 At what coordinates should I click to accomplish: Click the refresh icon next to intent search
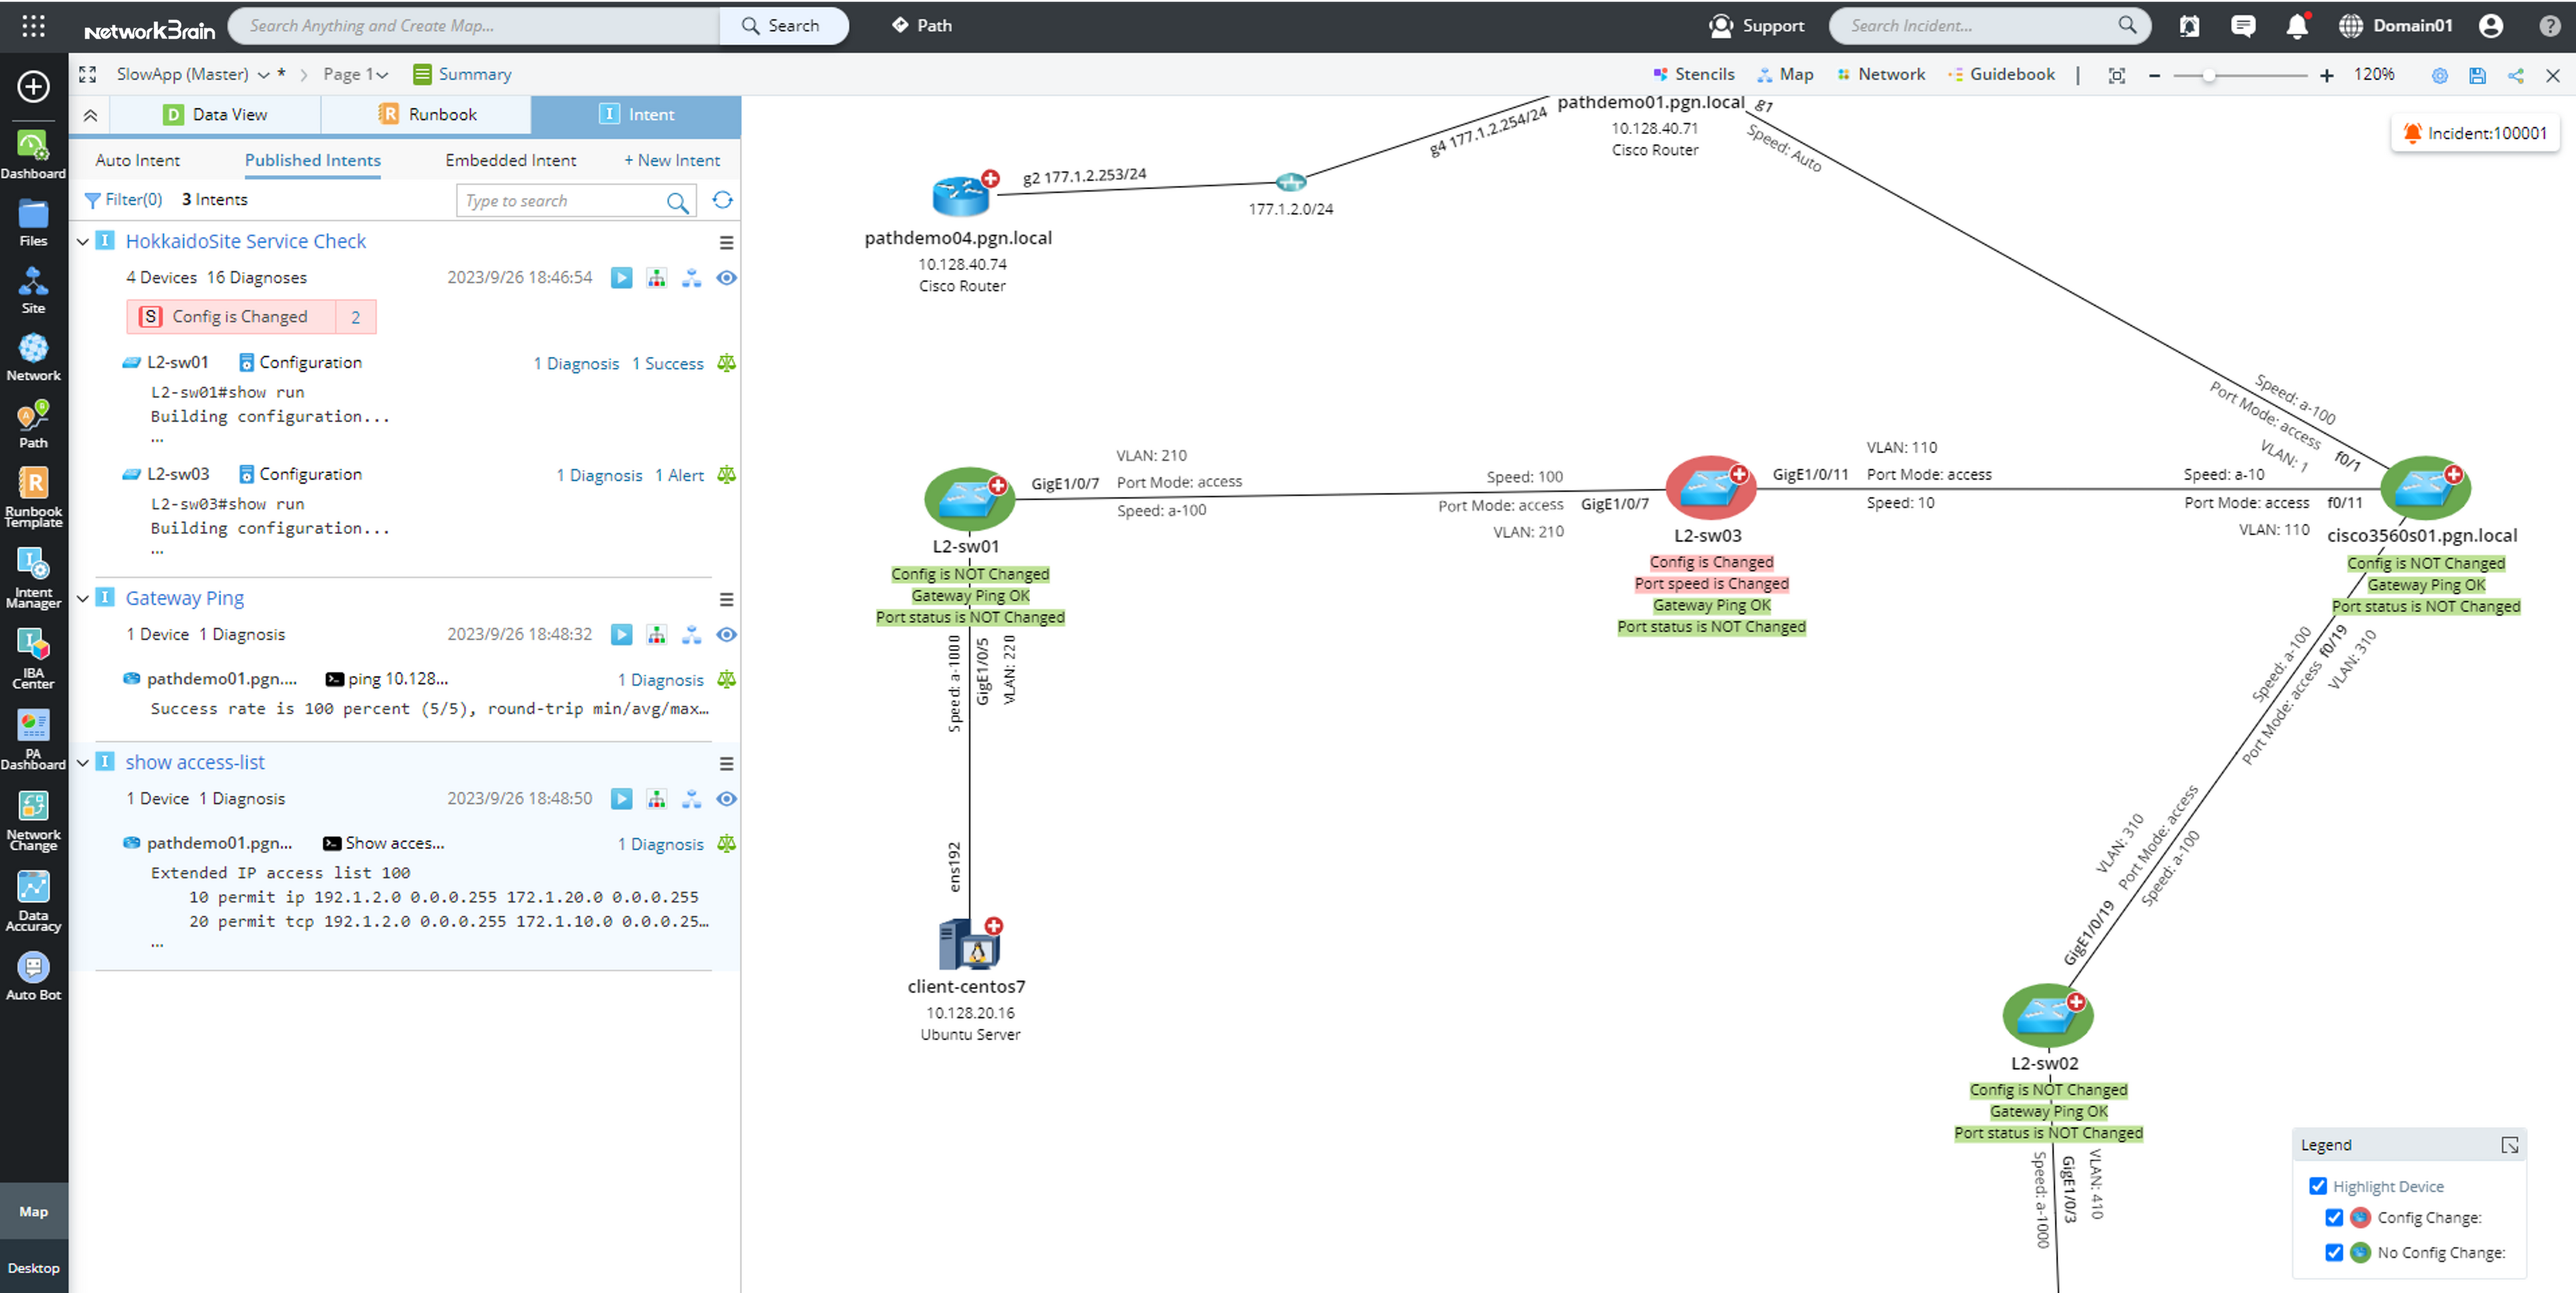pyautogui.click(x=722, y=200)
